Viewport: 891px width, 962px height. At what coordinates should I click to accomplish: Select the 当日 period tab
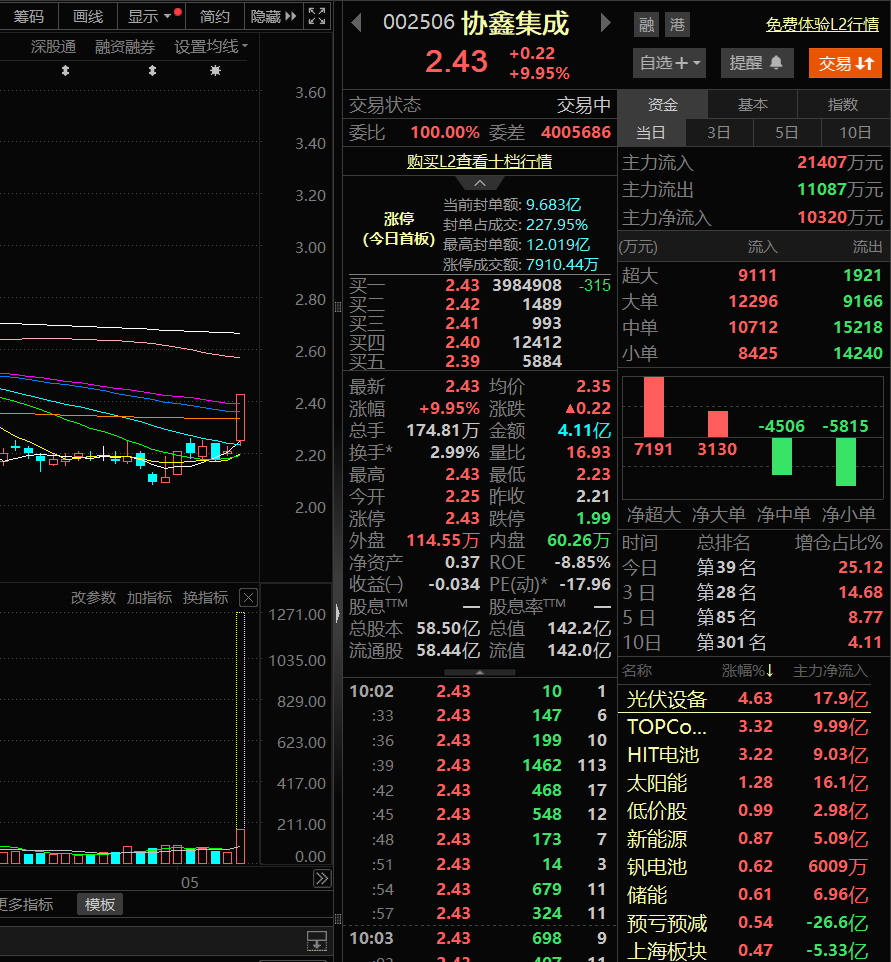click(651, 133)
